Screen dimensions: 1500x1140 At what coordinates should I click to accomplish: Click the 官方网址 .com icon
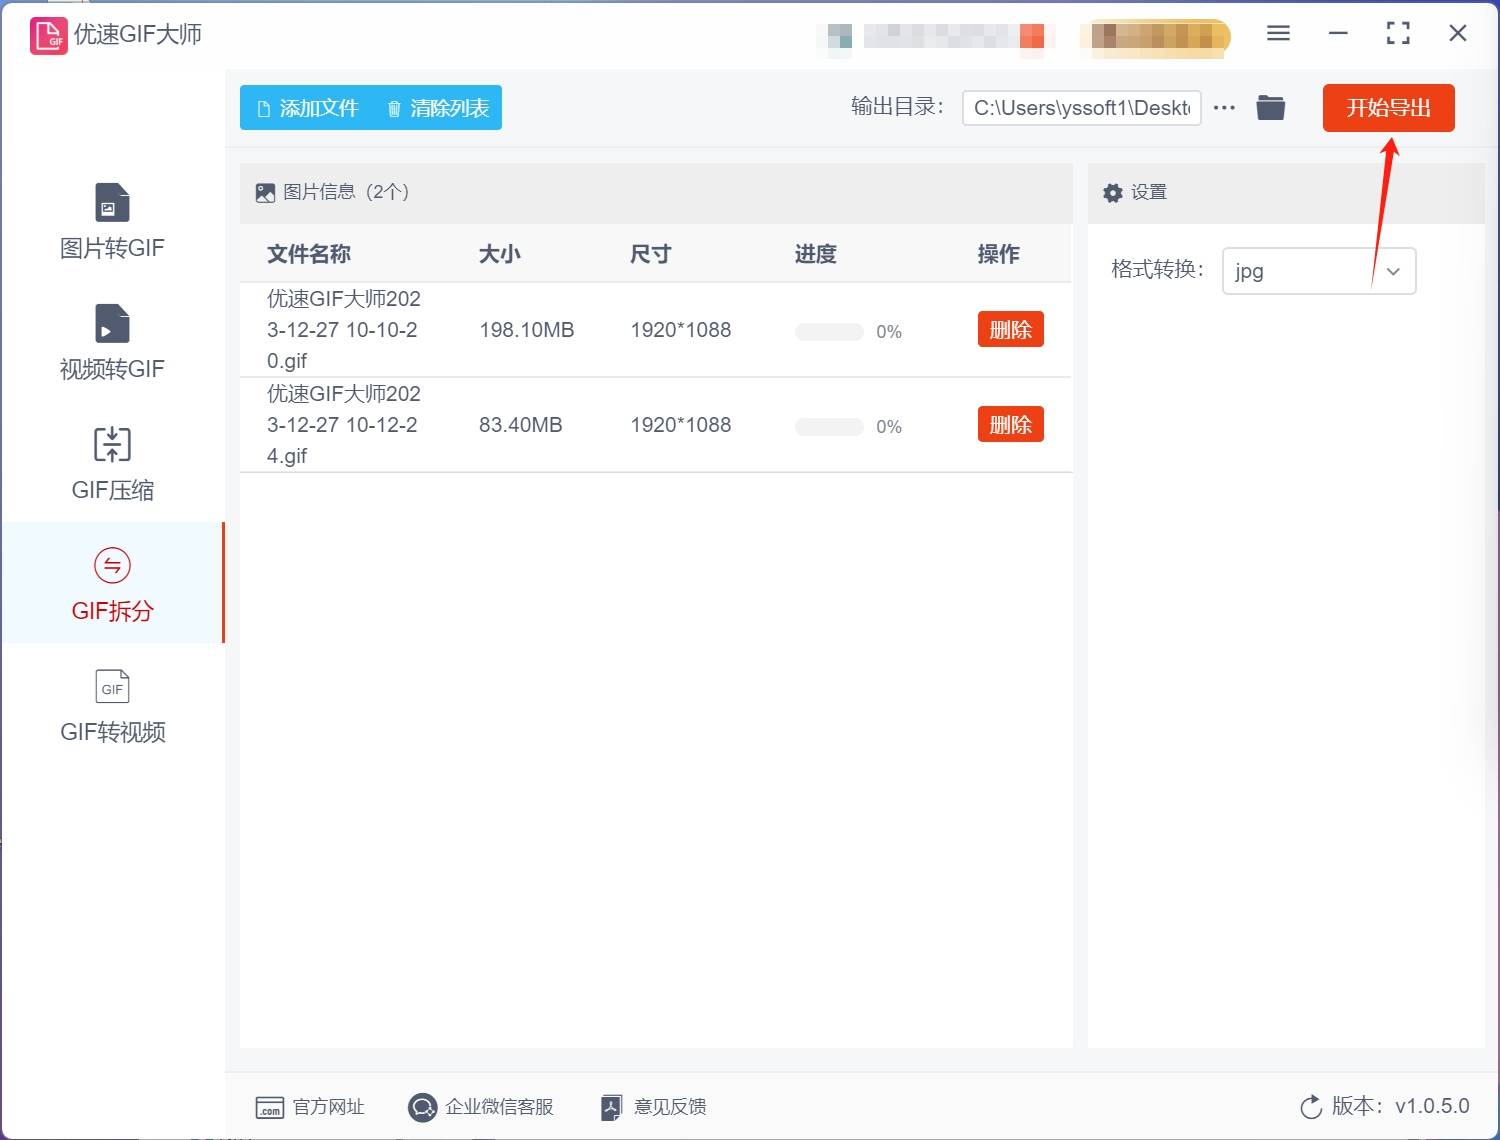[269, 1107]
